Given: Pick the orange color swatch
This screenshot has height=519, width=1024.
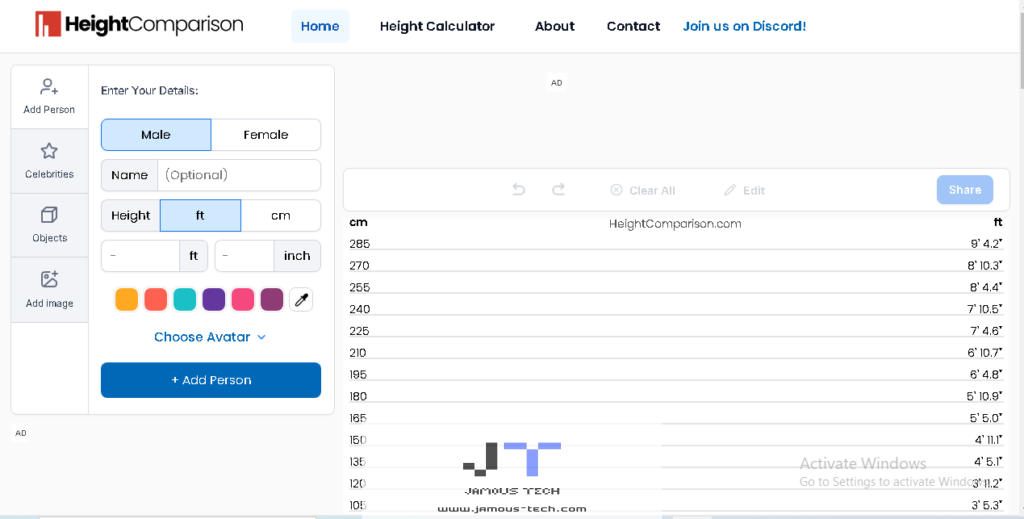Looking at the screenshot, I should pyautogui.click(x=127, y=300).
